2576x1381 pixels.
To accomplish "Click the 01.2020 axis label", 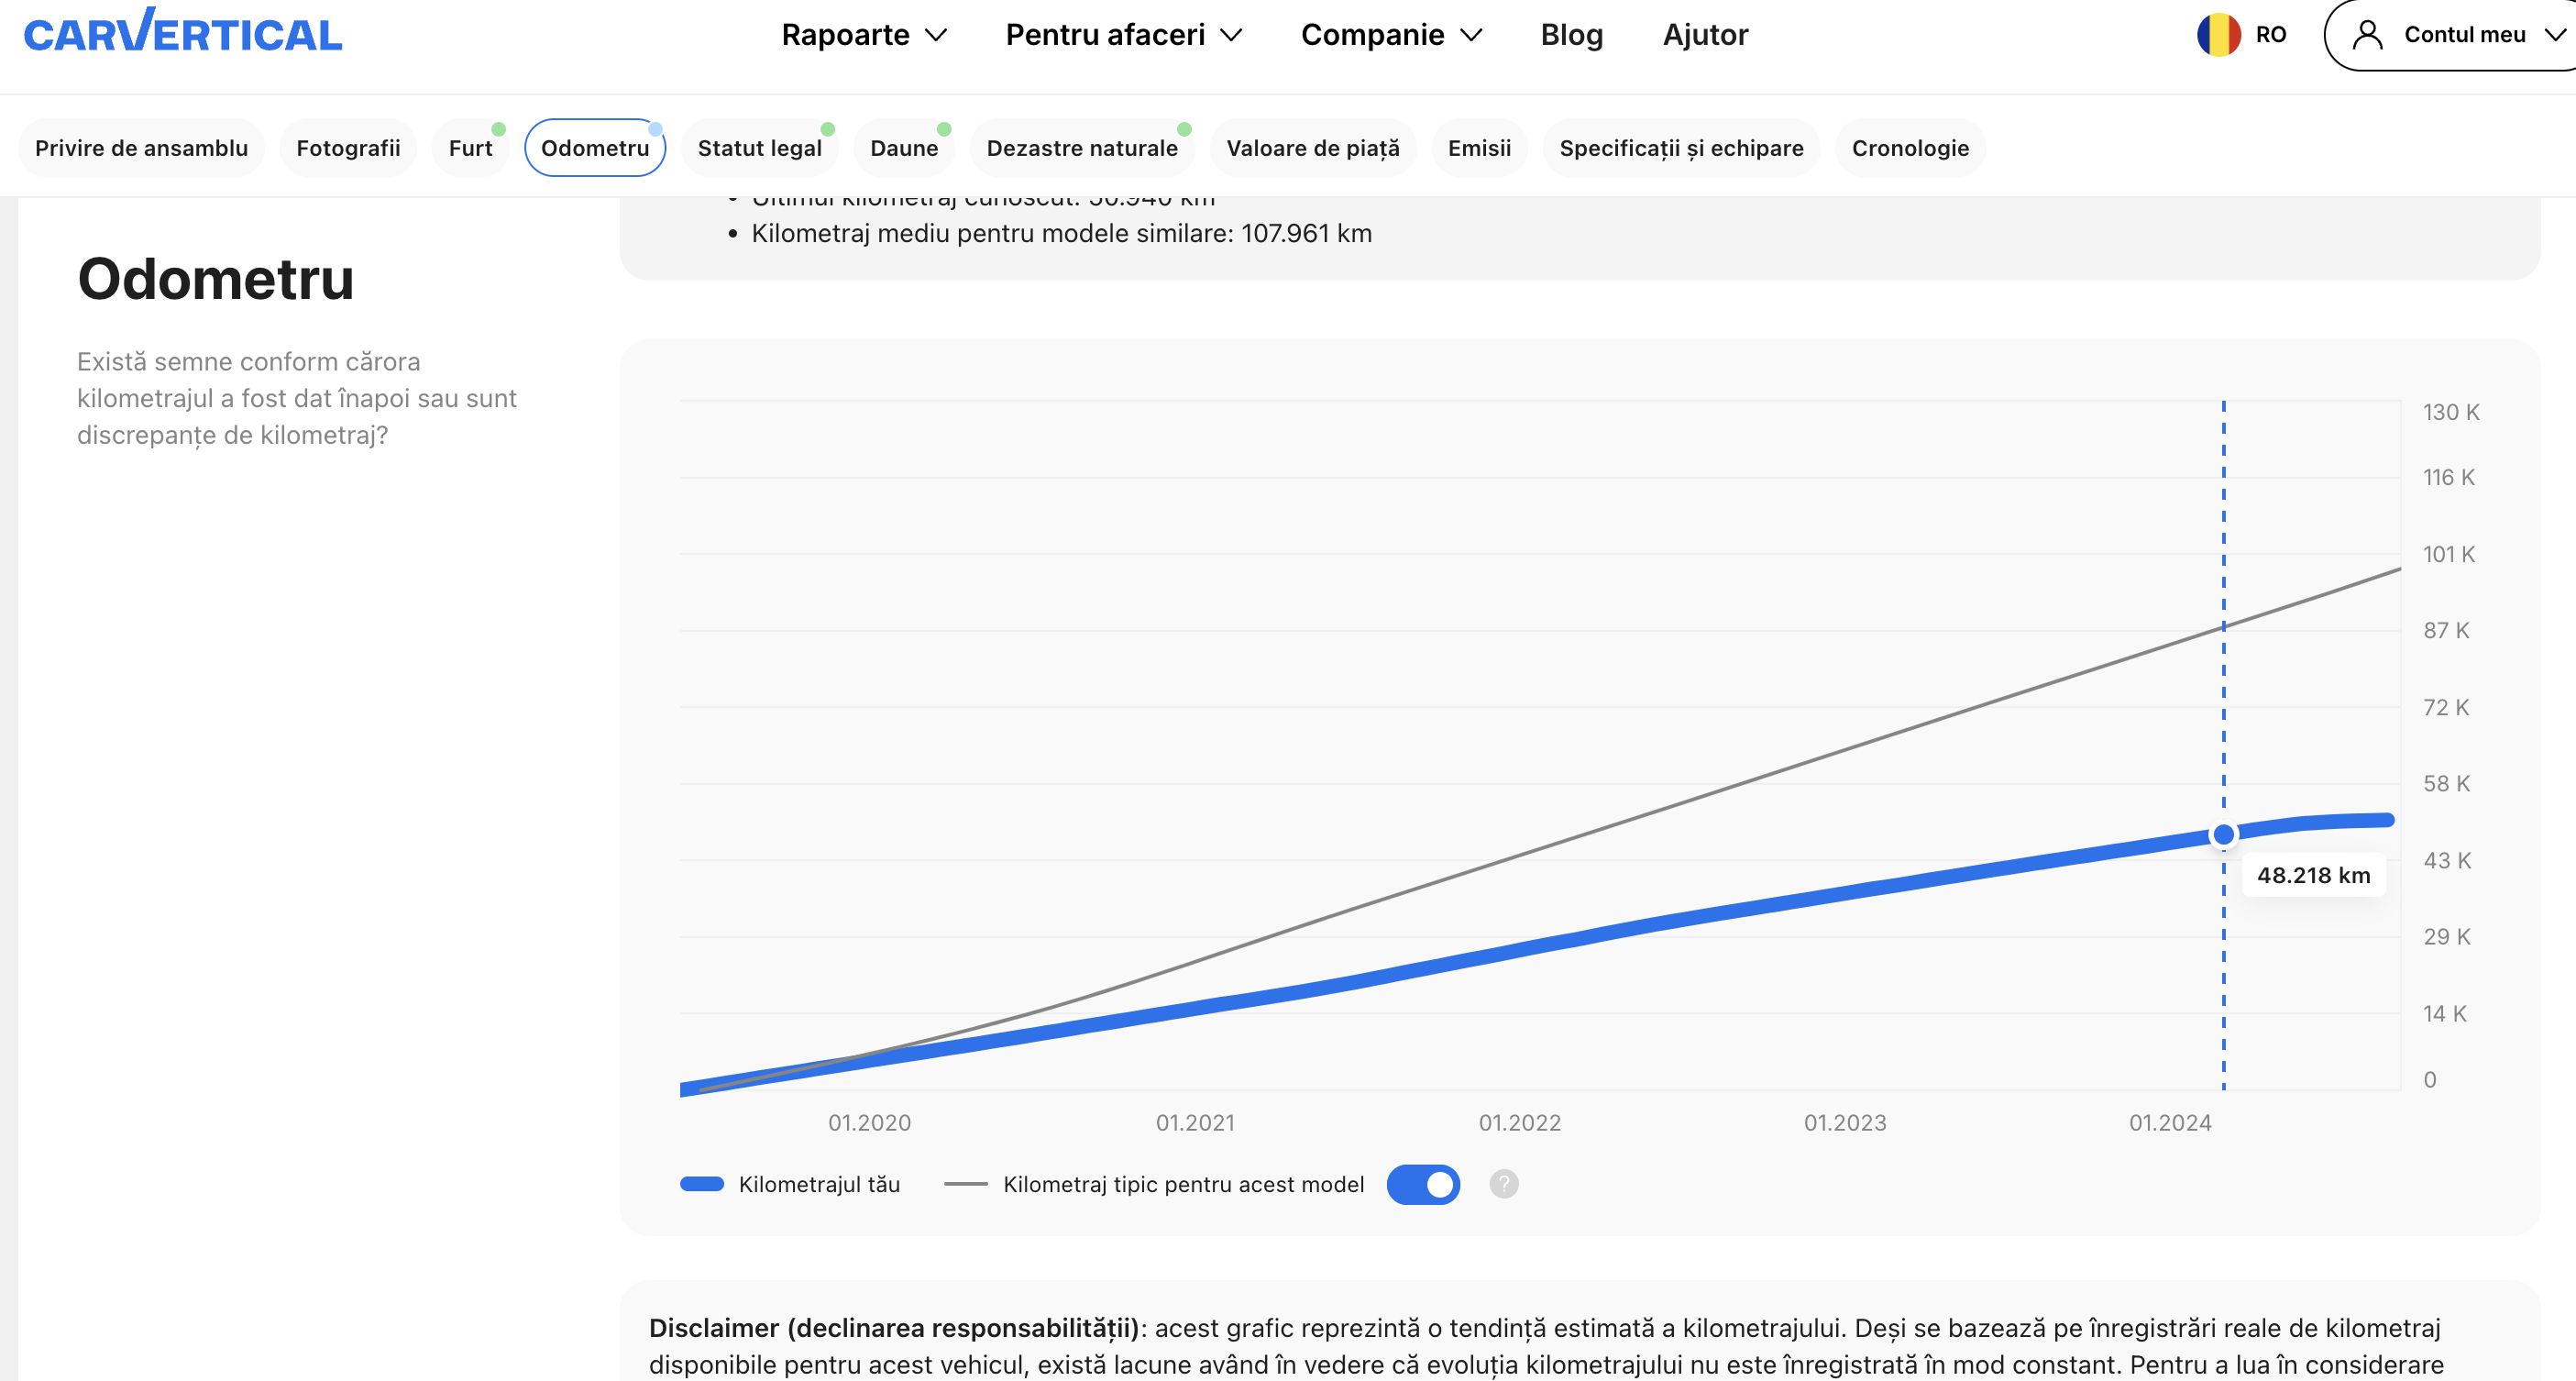I will [x=869, y=1122].
